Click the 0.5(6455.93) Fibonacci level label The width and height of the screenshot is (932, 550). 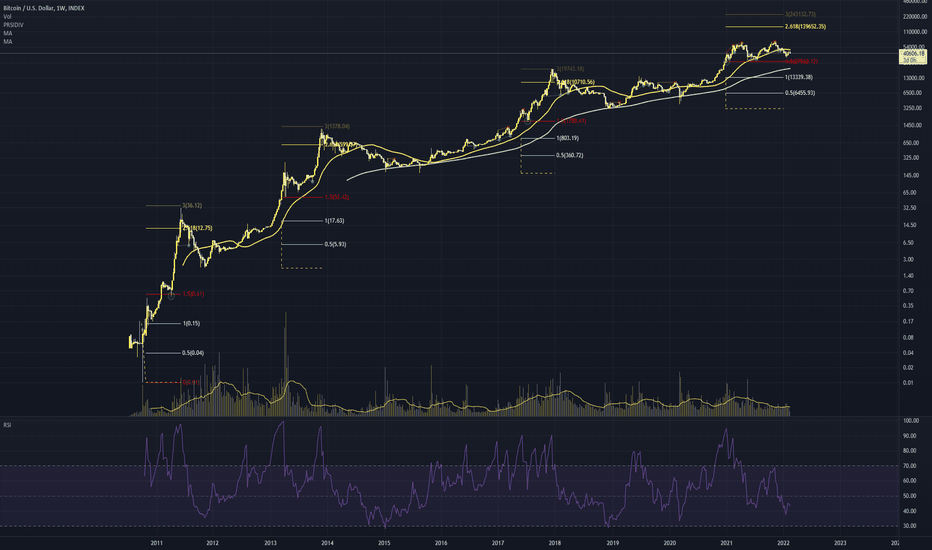coord(799,93)
